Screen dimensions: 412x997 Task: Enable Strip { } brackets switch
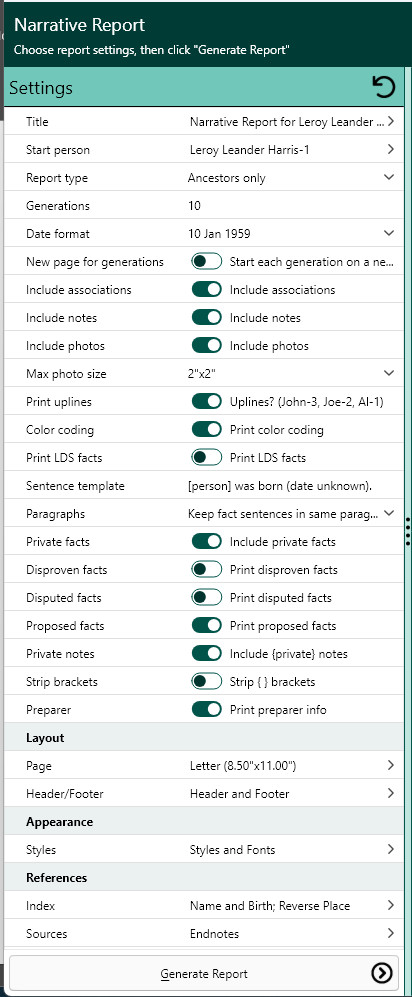click(x=207, y=681)
